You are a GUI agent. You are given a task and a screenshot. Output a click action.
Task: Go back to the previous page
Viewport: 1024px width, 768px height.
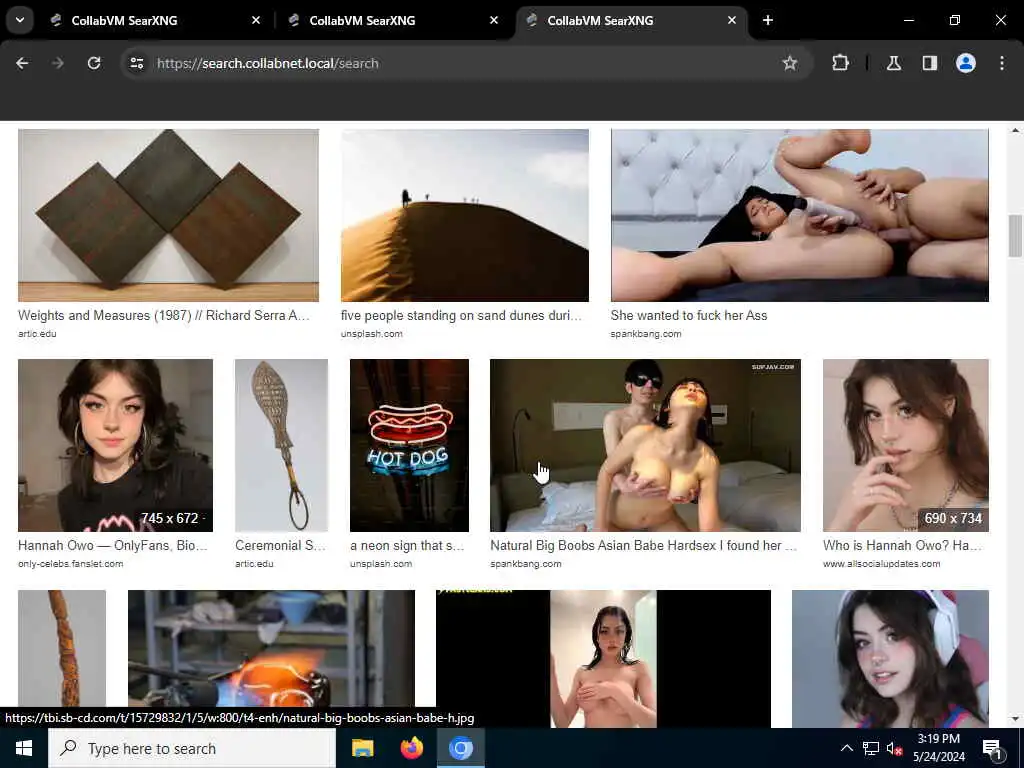pyautogui.click(x=22, y=63)
